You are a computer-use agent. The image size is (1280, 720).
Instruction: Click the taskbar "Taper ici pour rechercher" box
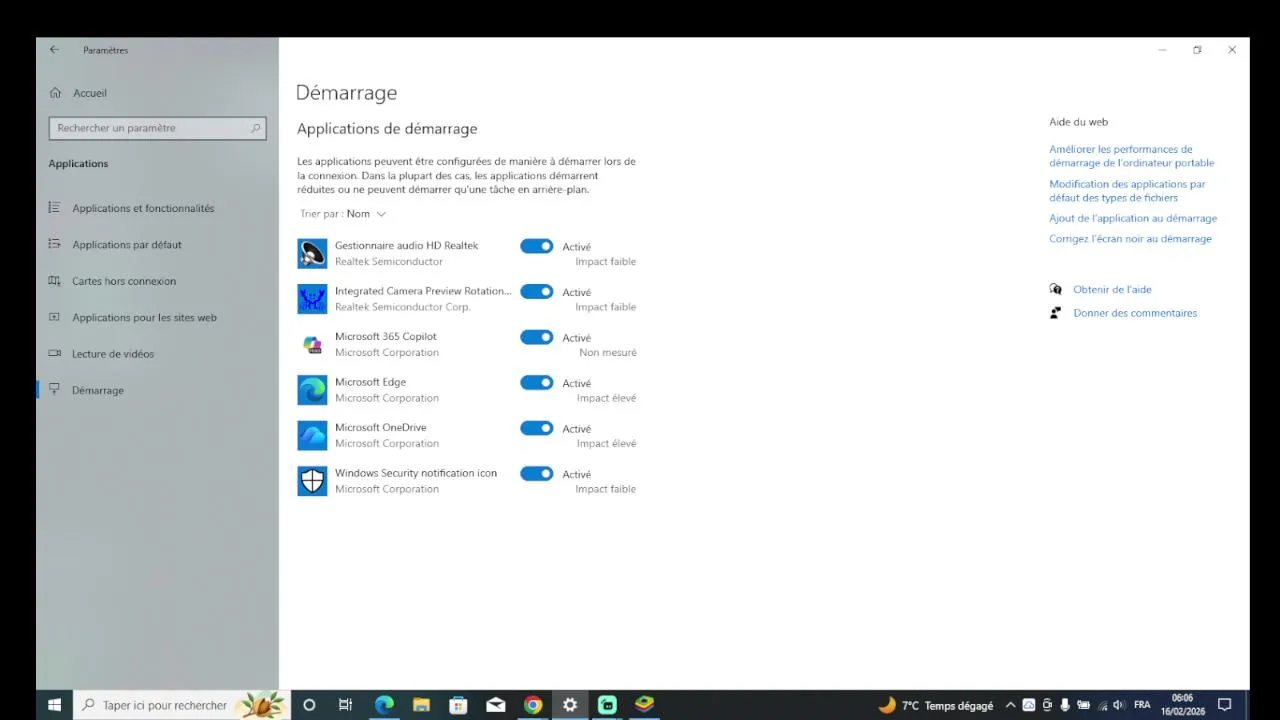182,705
